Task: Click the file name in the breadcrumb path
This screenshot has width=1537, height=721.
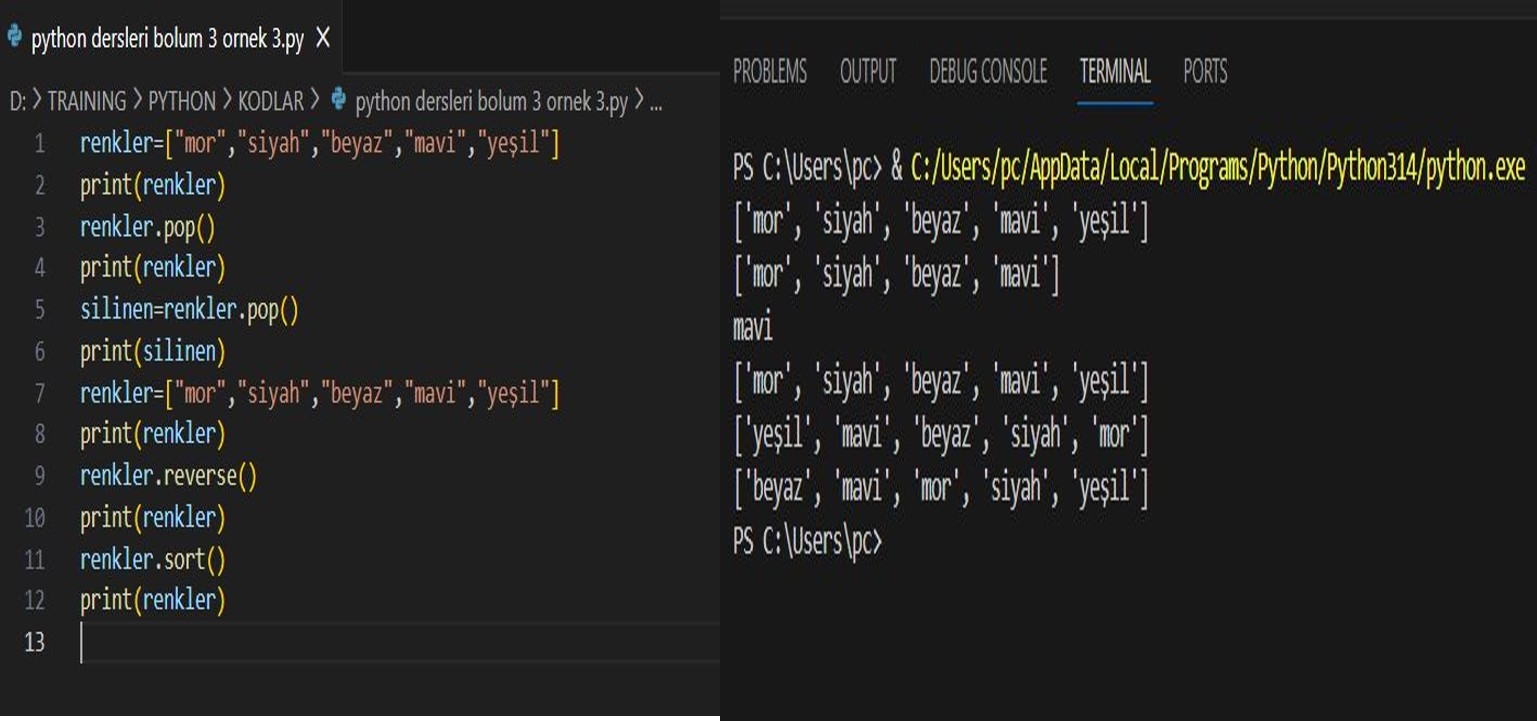Action: (x=491, y=101)
